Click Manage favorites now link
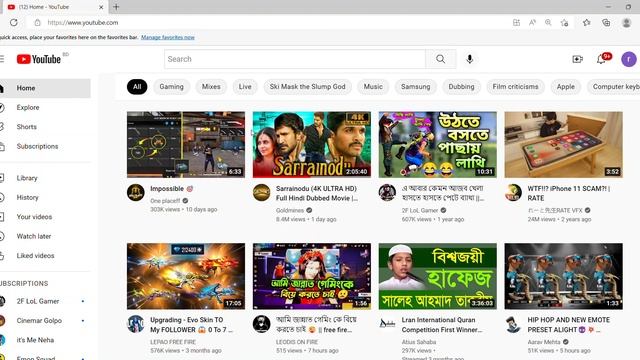Screen dimensions: 640x360 click(168, 37)
